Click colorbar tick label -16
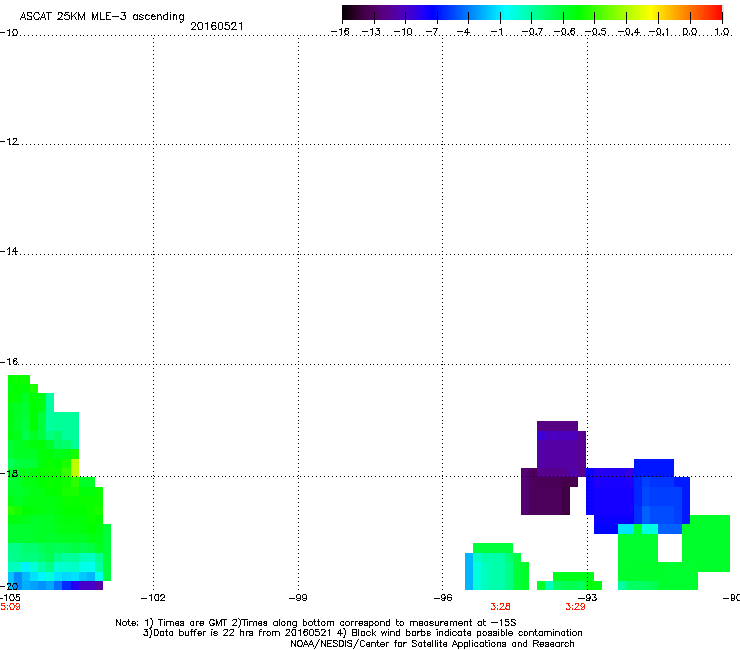 pos(340,32)
